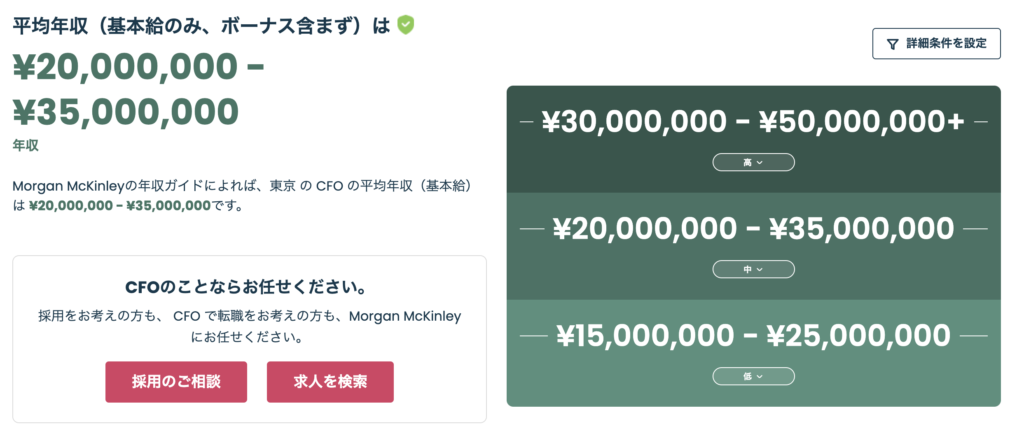Click the ¥20,000,000 - ¥35,000,000 band in the chart
Image resolution: width=1024 pixels, height=438 pixels.
click(753, 229)
